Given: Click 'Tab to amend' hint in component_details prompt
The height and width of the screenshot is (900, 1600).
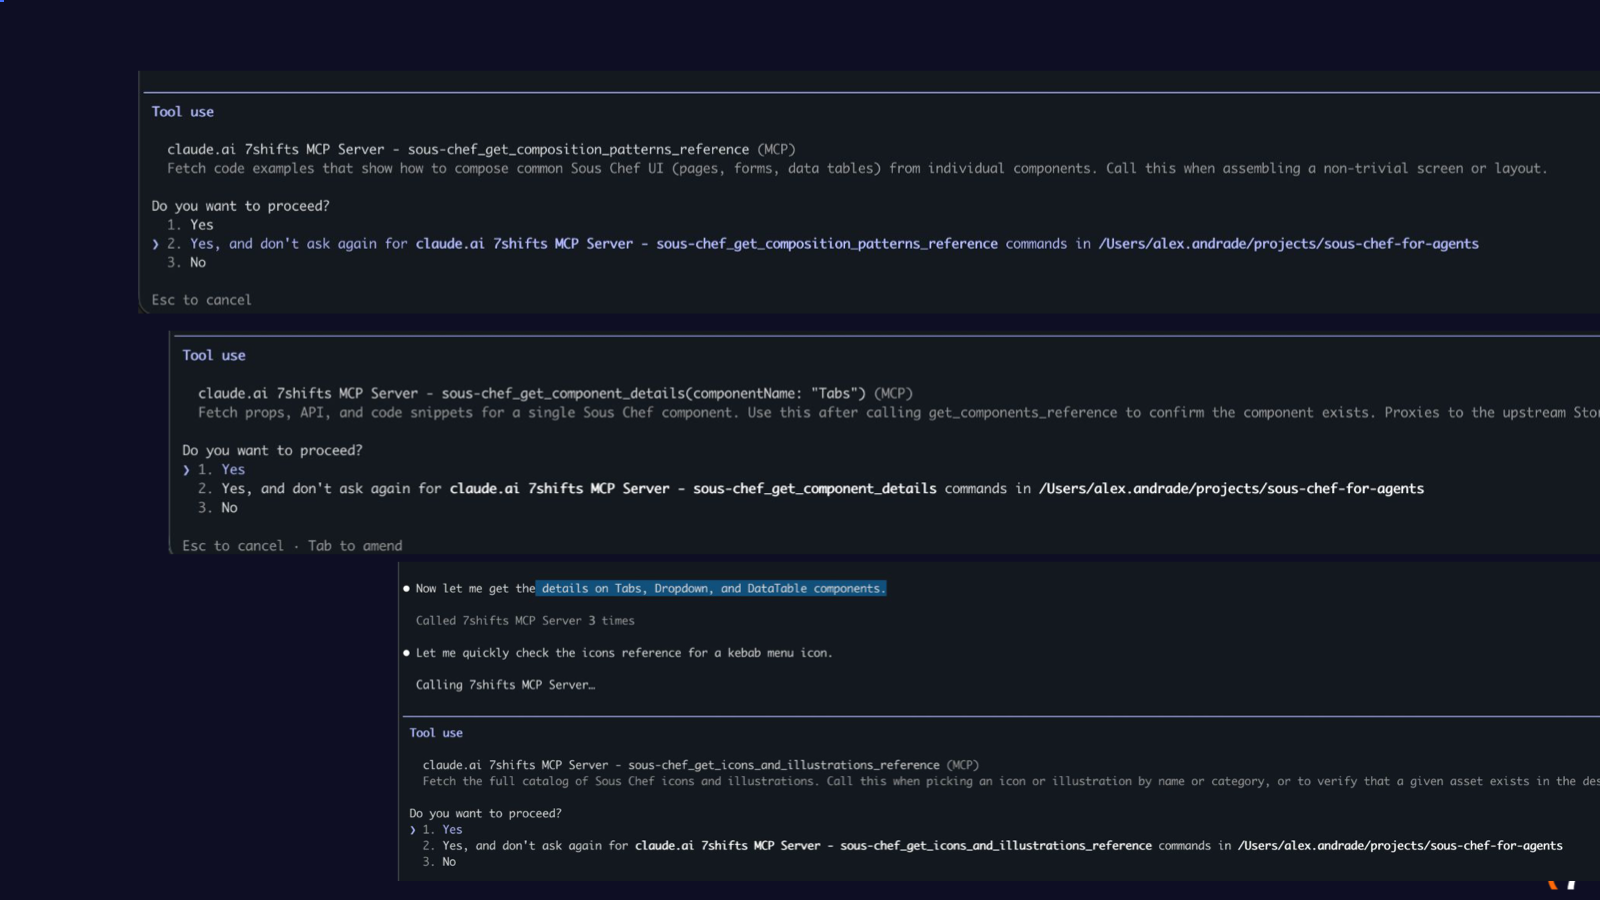Looking at the screenshot, I should tap(355, 546).
